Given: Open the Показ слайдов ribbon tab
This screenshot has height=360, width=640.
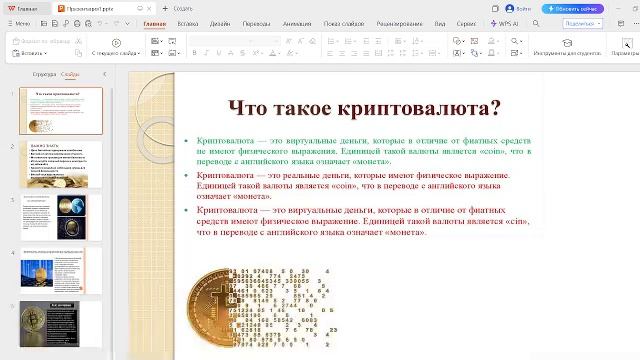Looking at the screenshot, I should [344, 24].
